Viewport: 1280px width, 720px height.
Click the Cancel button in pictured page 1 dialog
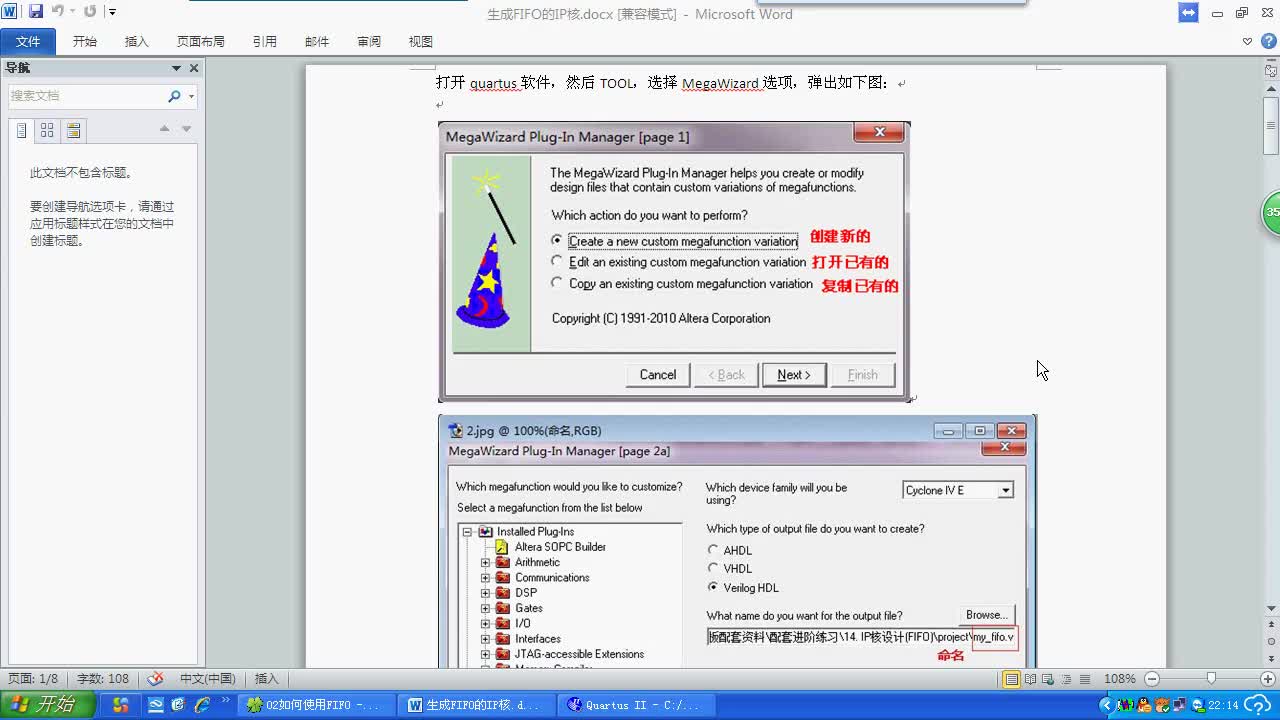[x=658, y=375]
